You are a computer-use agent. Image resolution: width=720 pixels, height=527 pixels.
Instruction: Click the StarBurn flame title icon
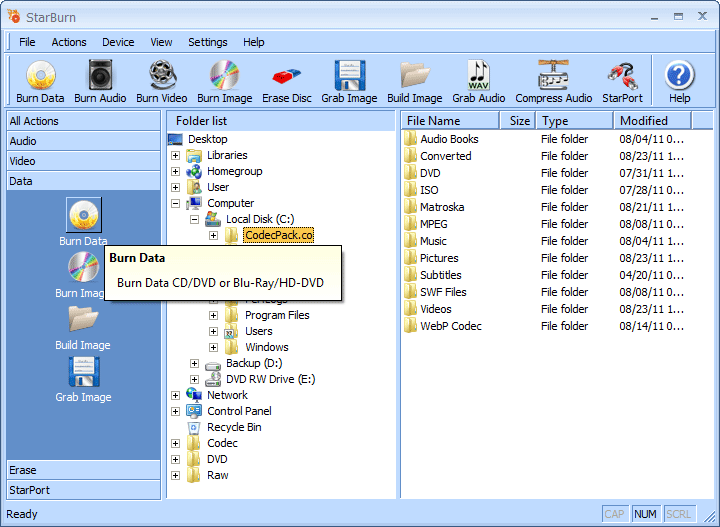pos(14,17)
